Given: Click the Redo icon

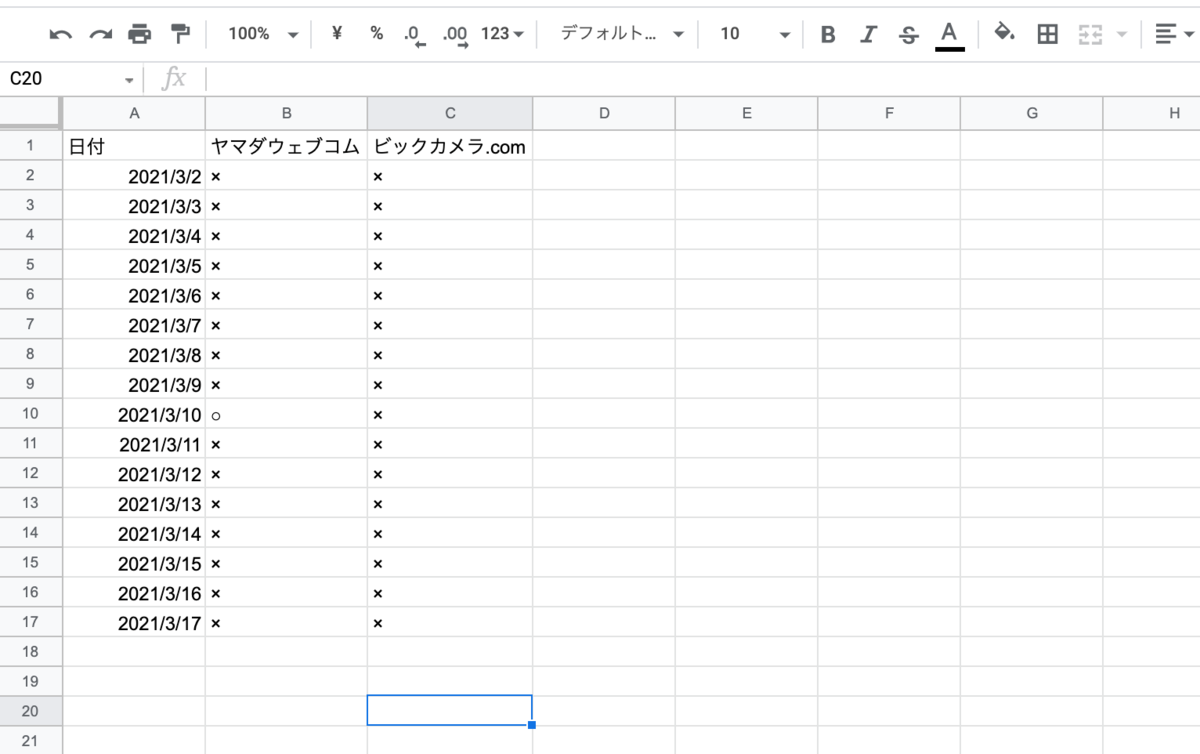Looking at the screenshot, I should click(x=100, y=33).
